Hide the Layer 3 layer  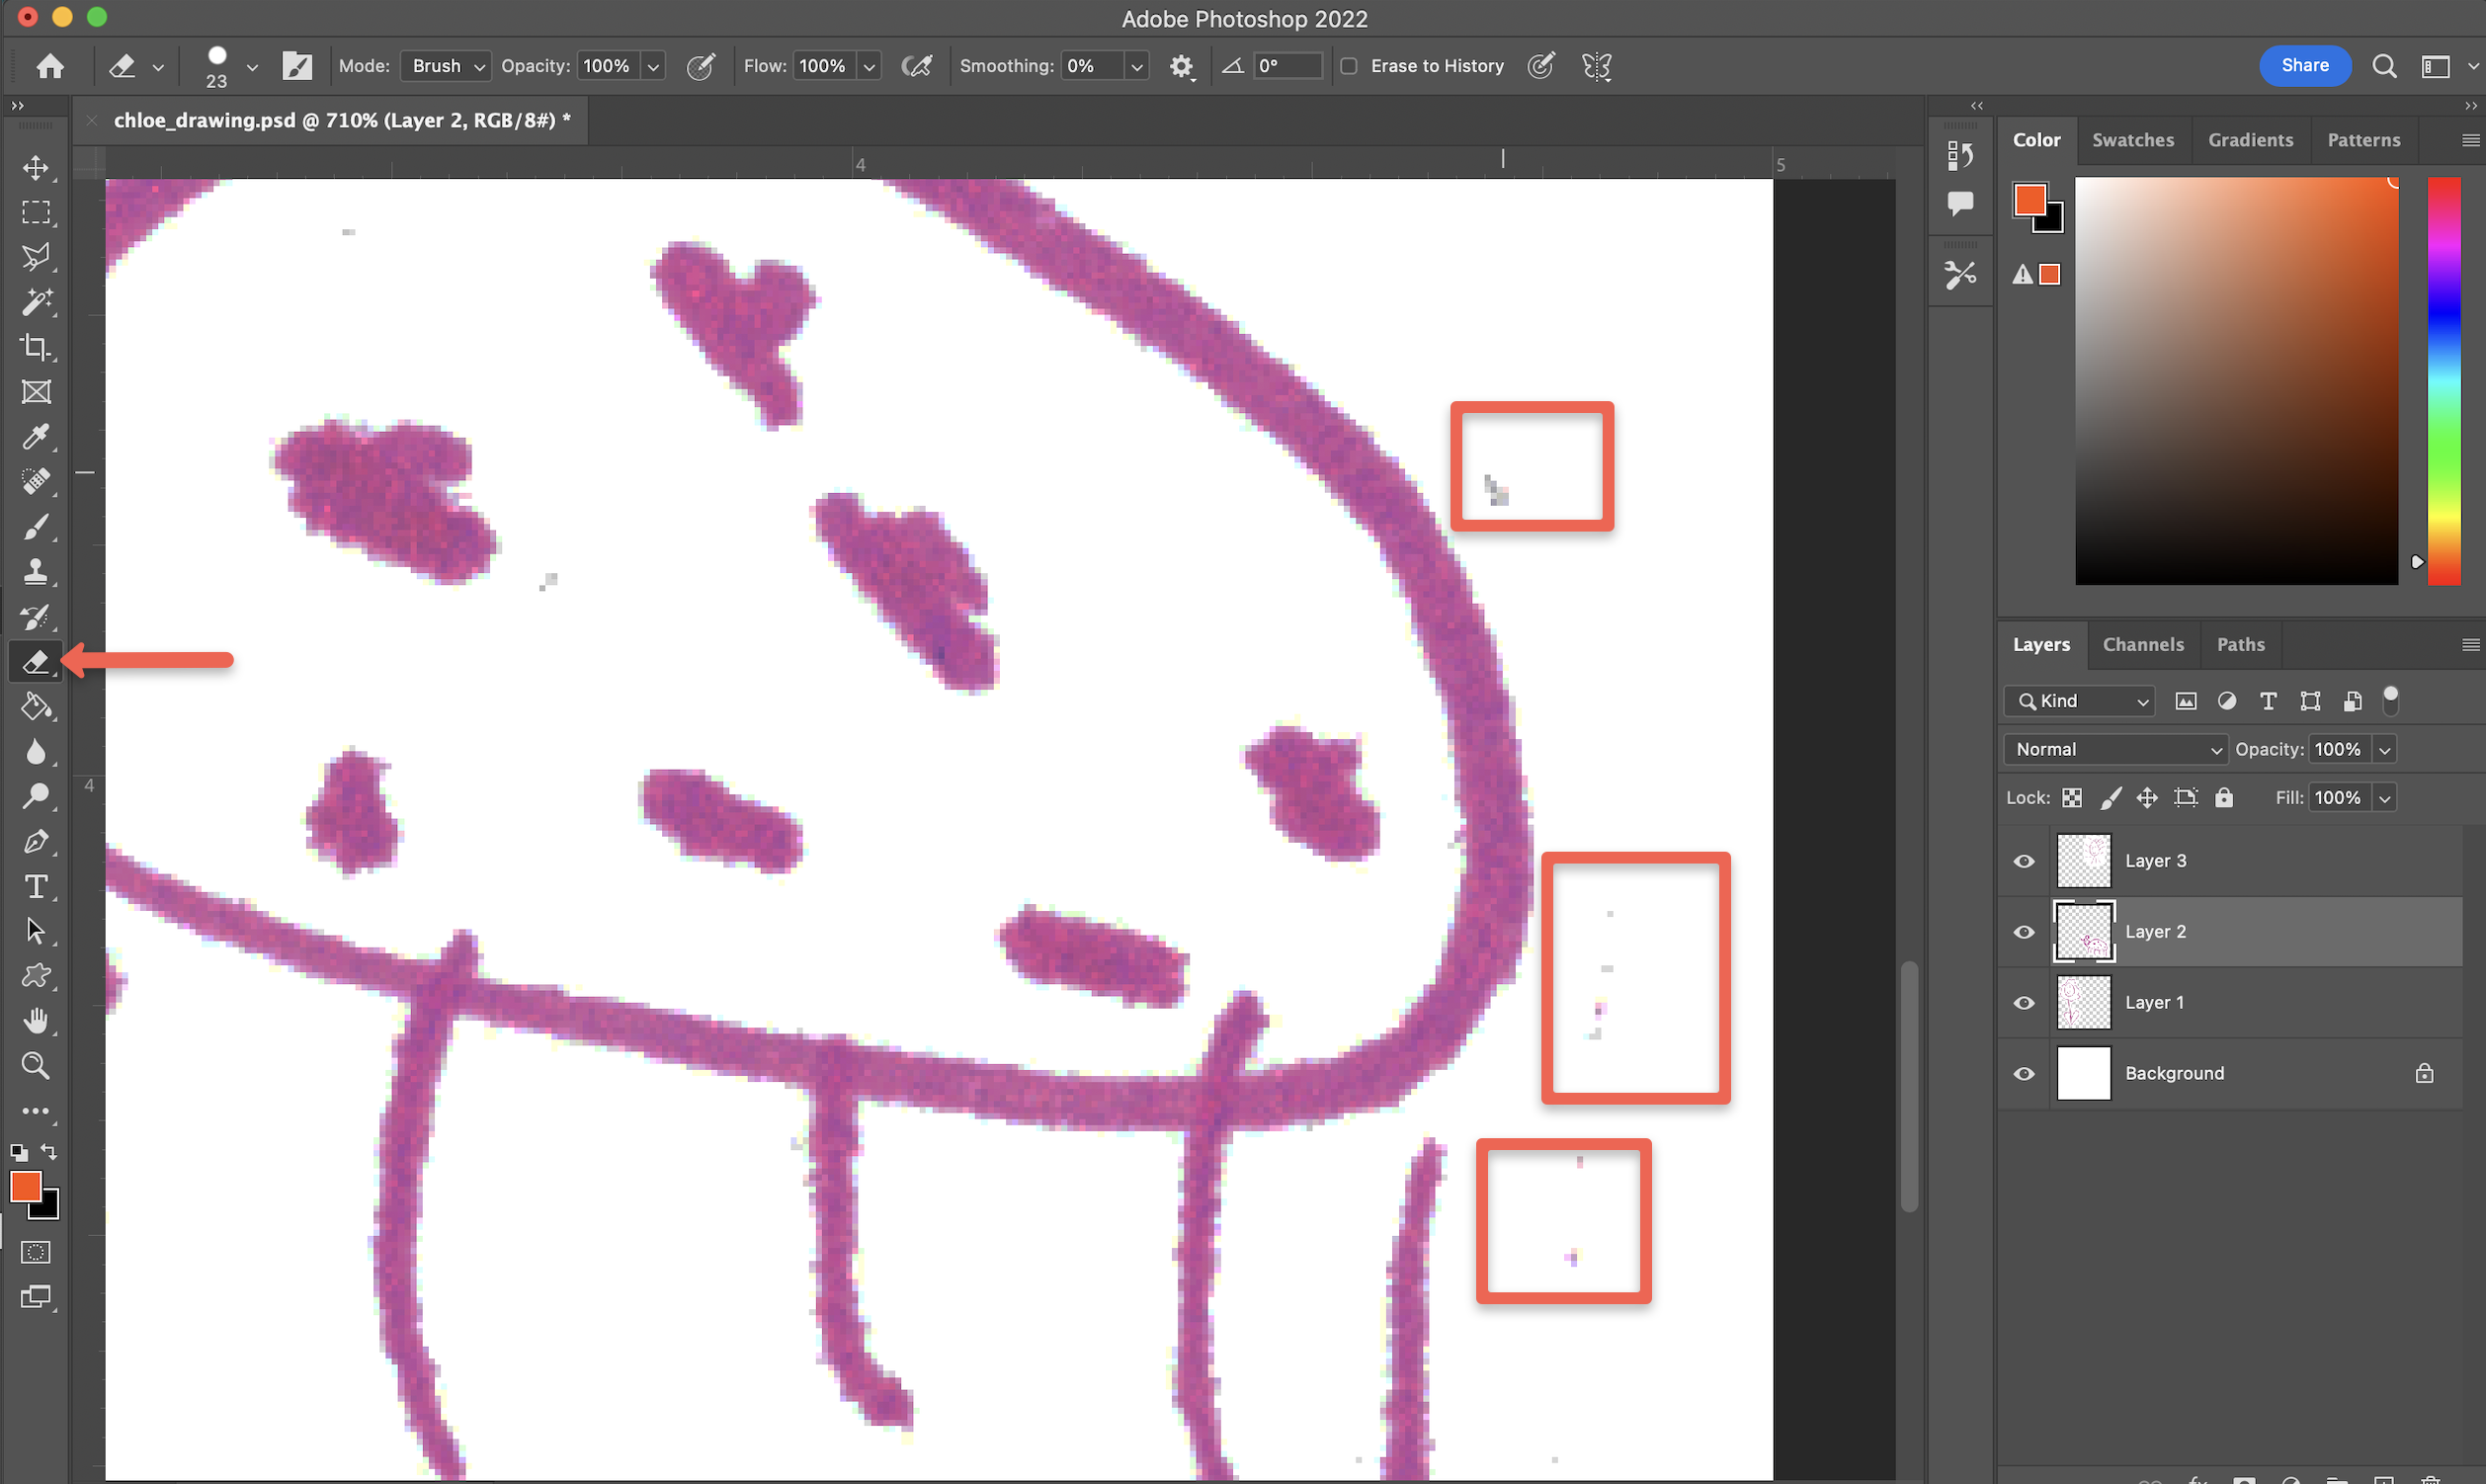pyautogui.click(x=2023, y=860)
